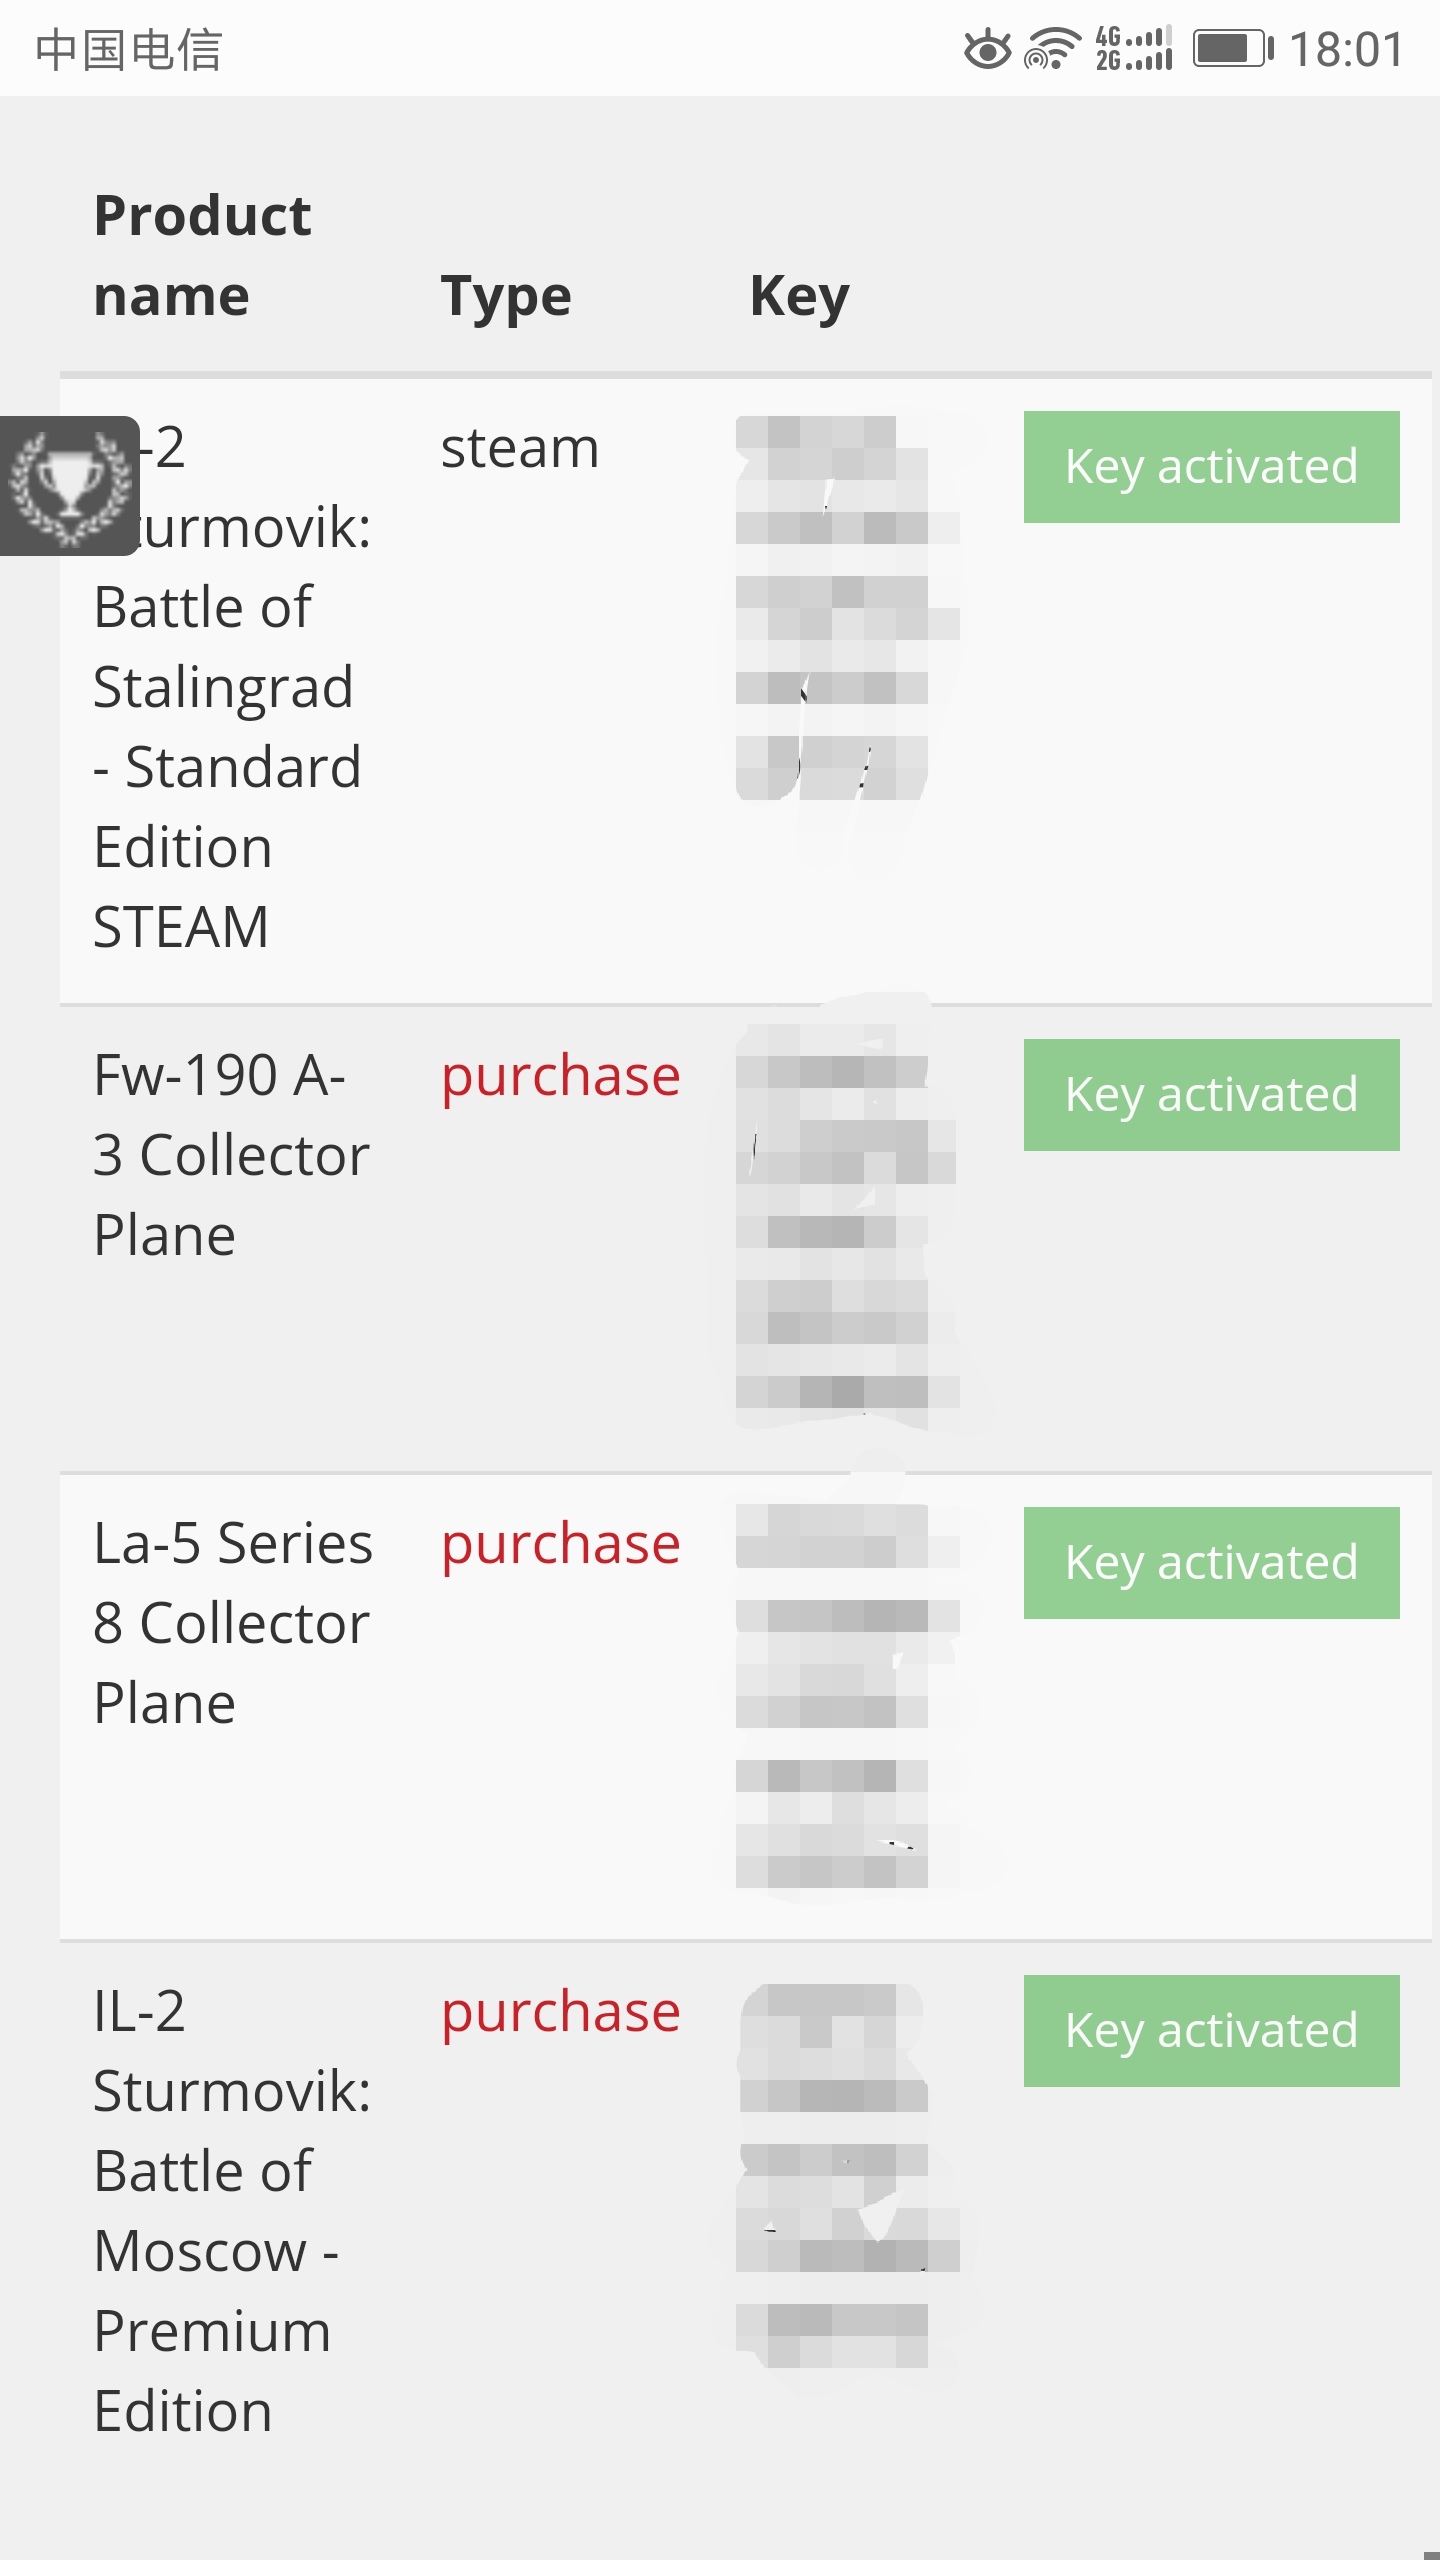Image resolution: width=1440 pixels, height=2560 pixels.
Task: Click Key activated for Battle of Moscow
Action: [x=1211, y=2031]
